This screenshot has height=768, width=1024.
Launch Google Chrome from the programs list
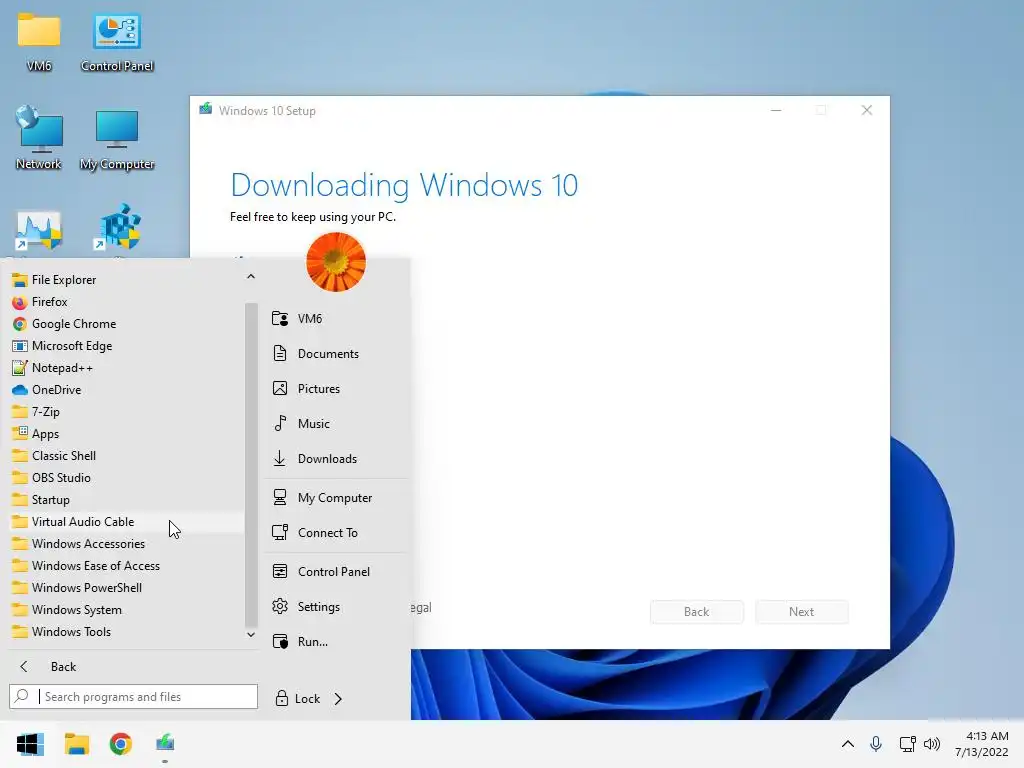(127, 324)
